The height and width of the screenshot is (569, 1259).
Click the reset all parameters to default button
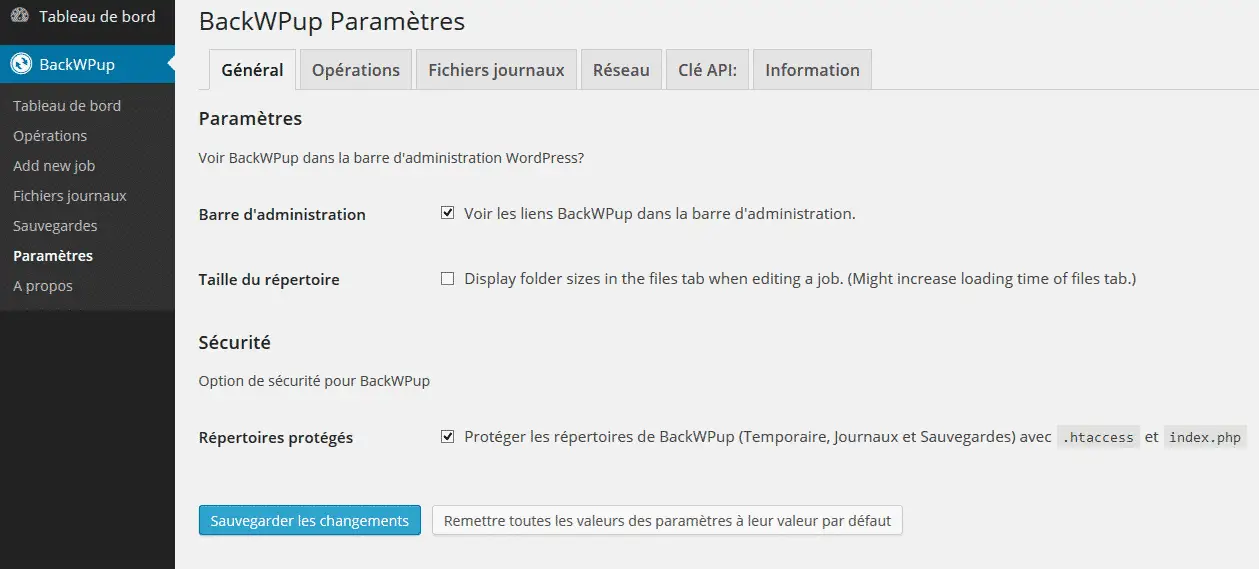coord(667,520)
